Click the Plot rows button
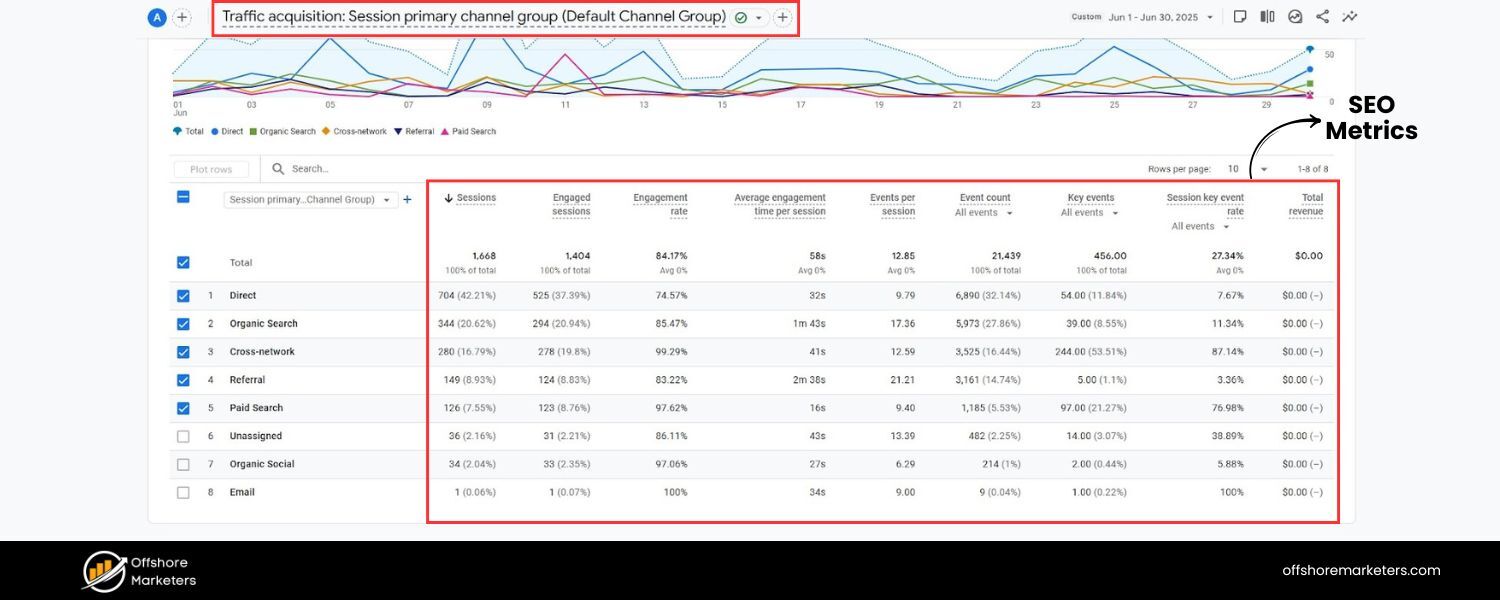The width and height of the screenshot is (1500, 600). tap(210, 169)
